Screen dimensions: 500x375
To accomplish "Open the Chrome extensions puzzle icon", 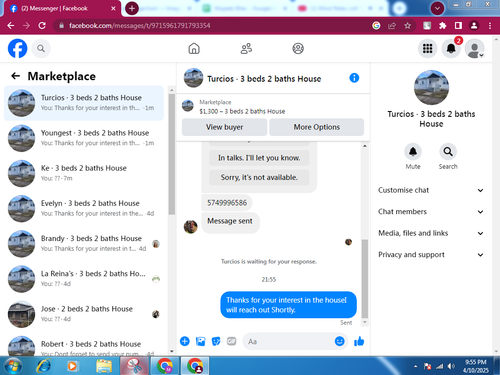I will coord(442,25).
